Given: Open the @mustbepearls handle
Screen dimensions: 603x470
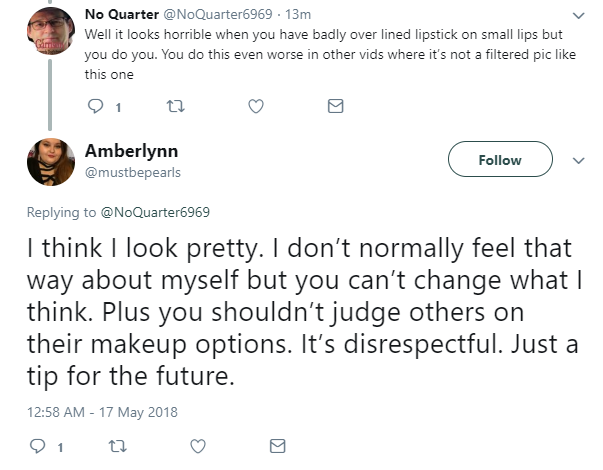Looking at the screenshot, I should pyautogui.click(x=133, y=172).
